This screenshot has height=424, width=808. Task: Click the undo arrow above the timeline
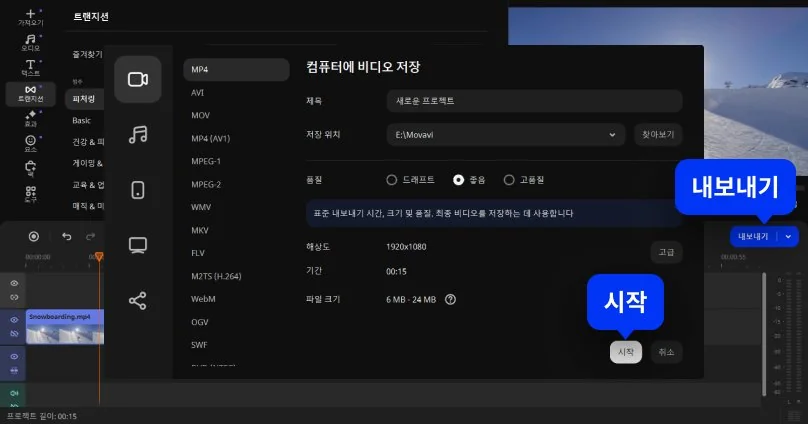tap(66, 236)
